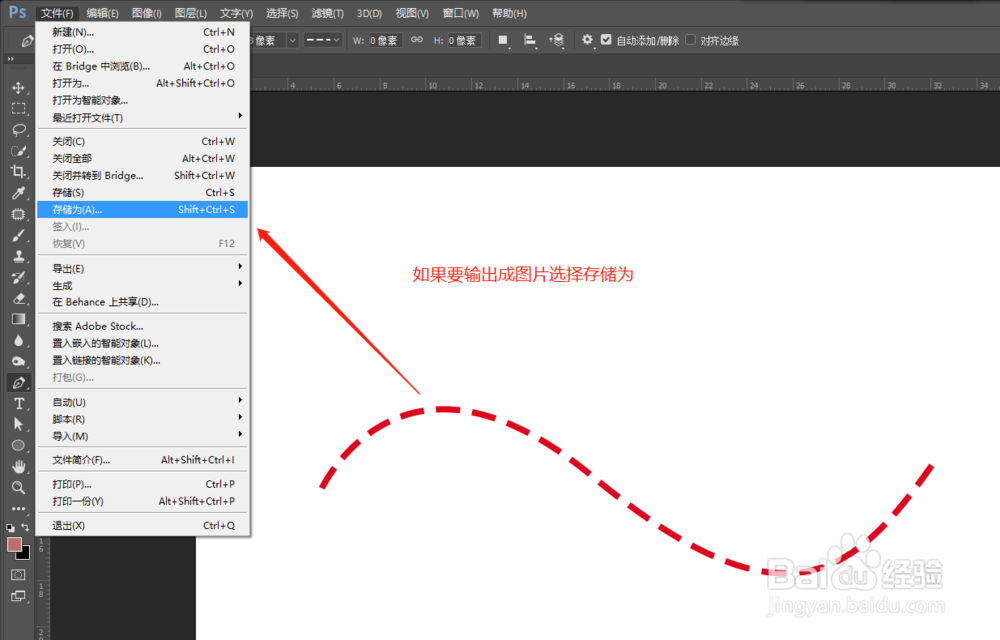The image size is (1000, 640).
Task: Choose 新建(N)... menu entry
Action: pyautogui.click(x=142, y=32)
